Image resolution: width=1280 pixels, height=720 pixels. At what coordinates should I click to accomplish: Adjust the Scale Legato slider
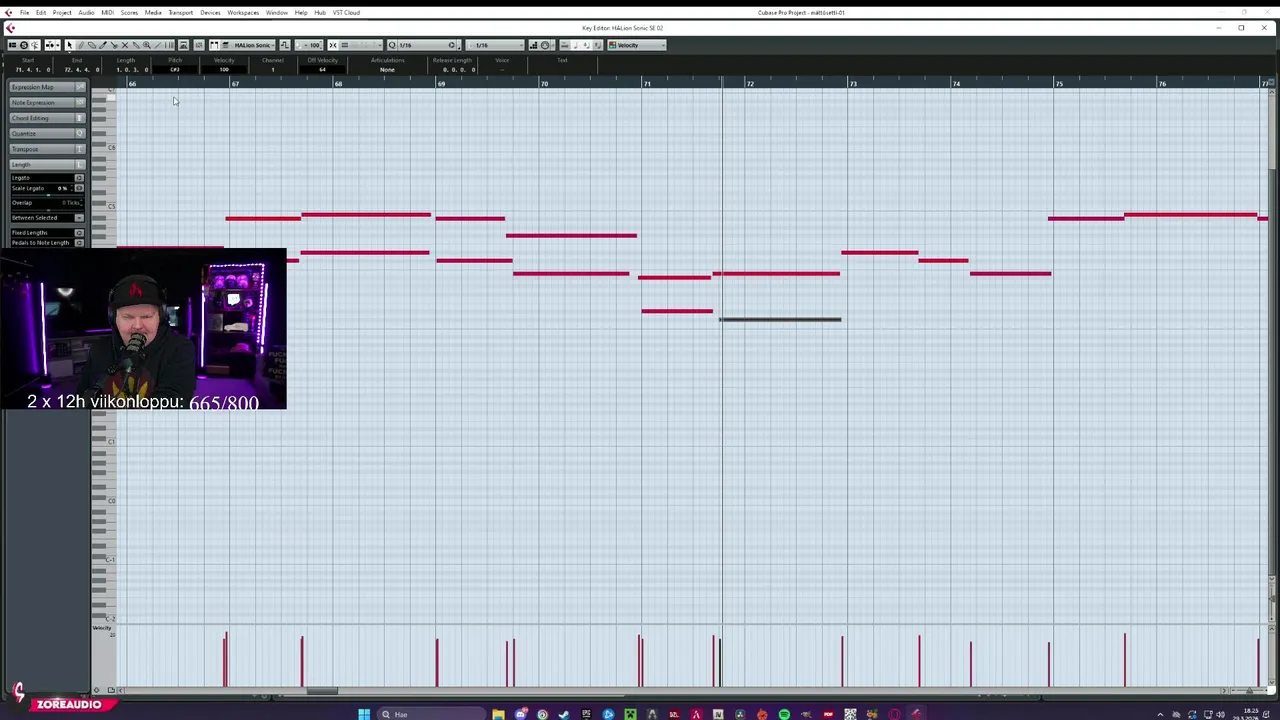[48, 195]
